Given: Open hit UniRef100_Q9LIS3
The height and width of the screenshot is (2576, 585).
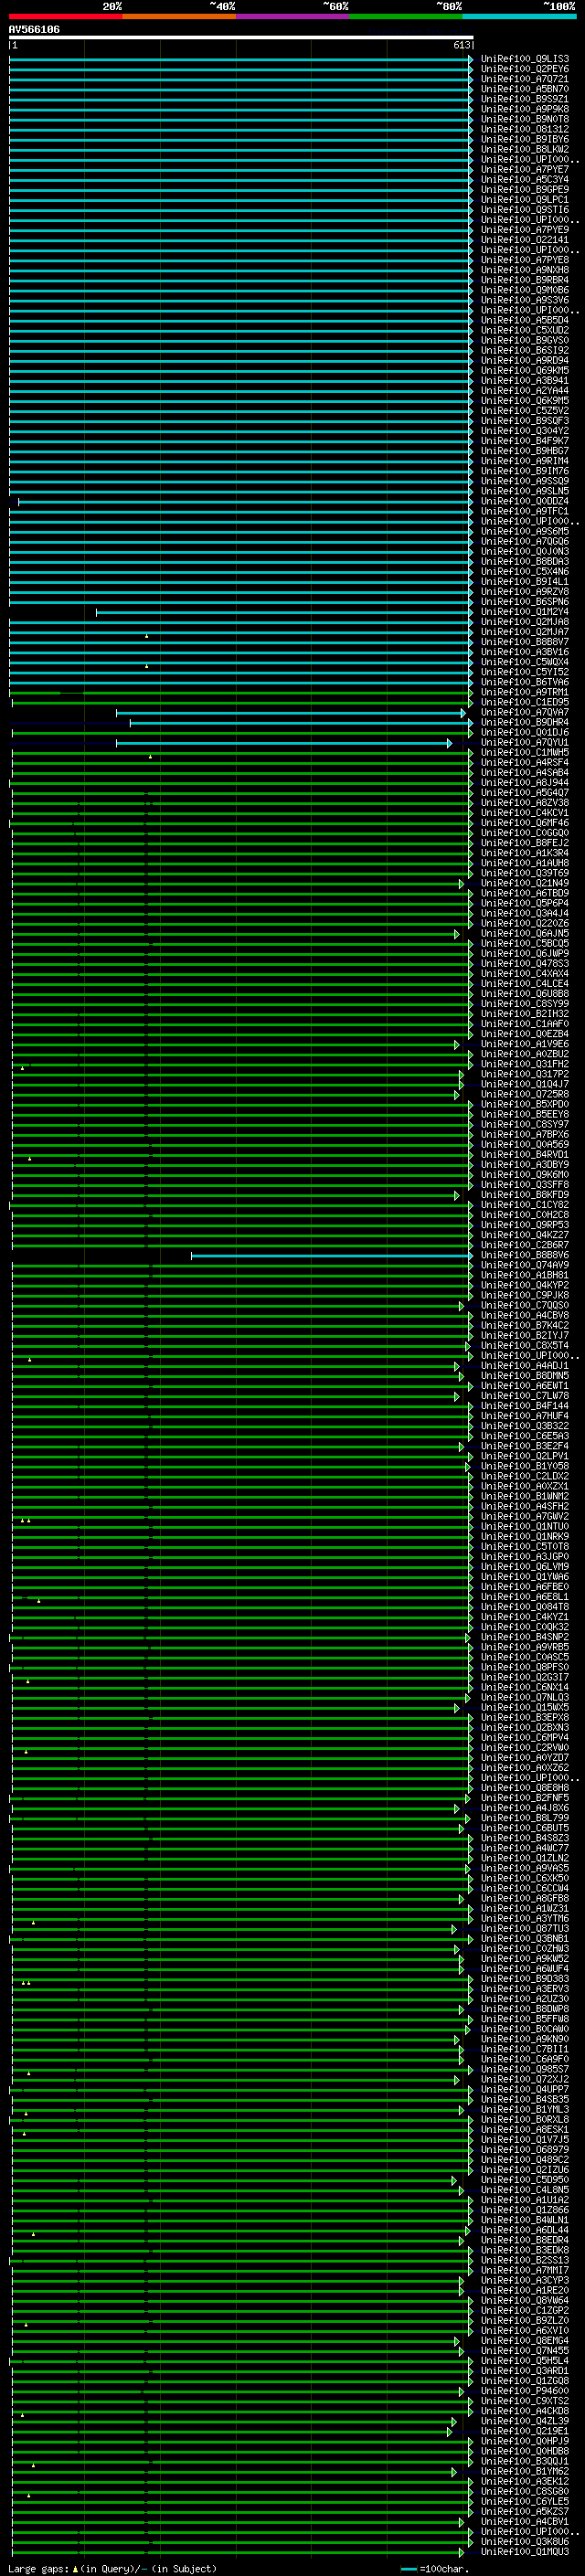Looking at the screenshot, I should [x=524, y=59].
